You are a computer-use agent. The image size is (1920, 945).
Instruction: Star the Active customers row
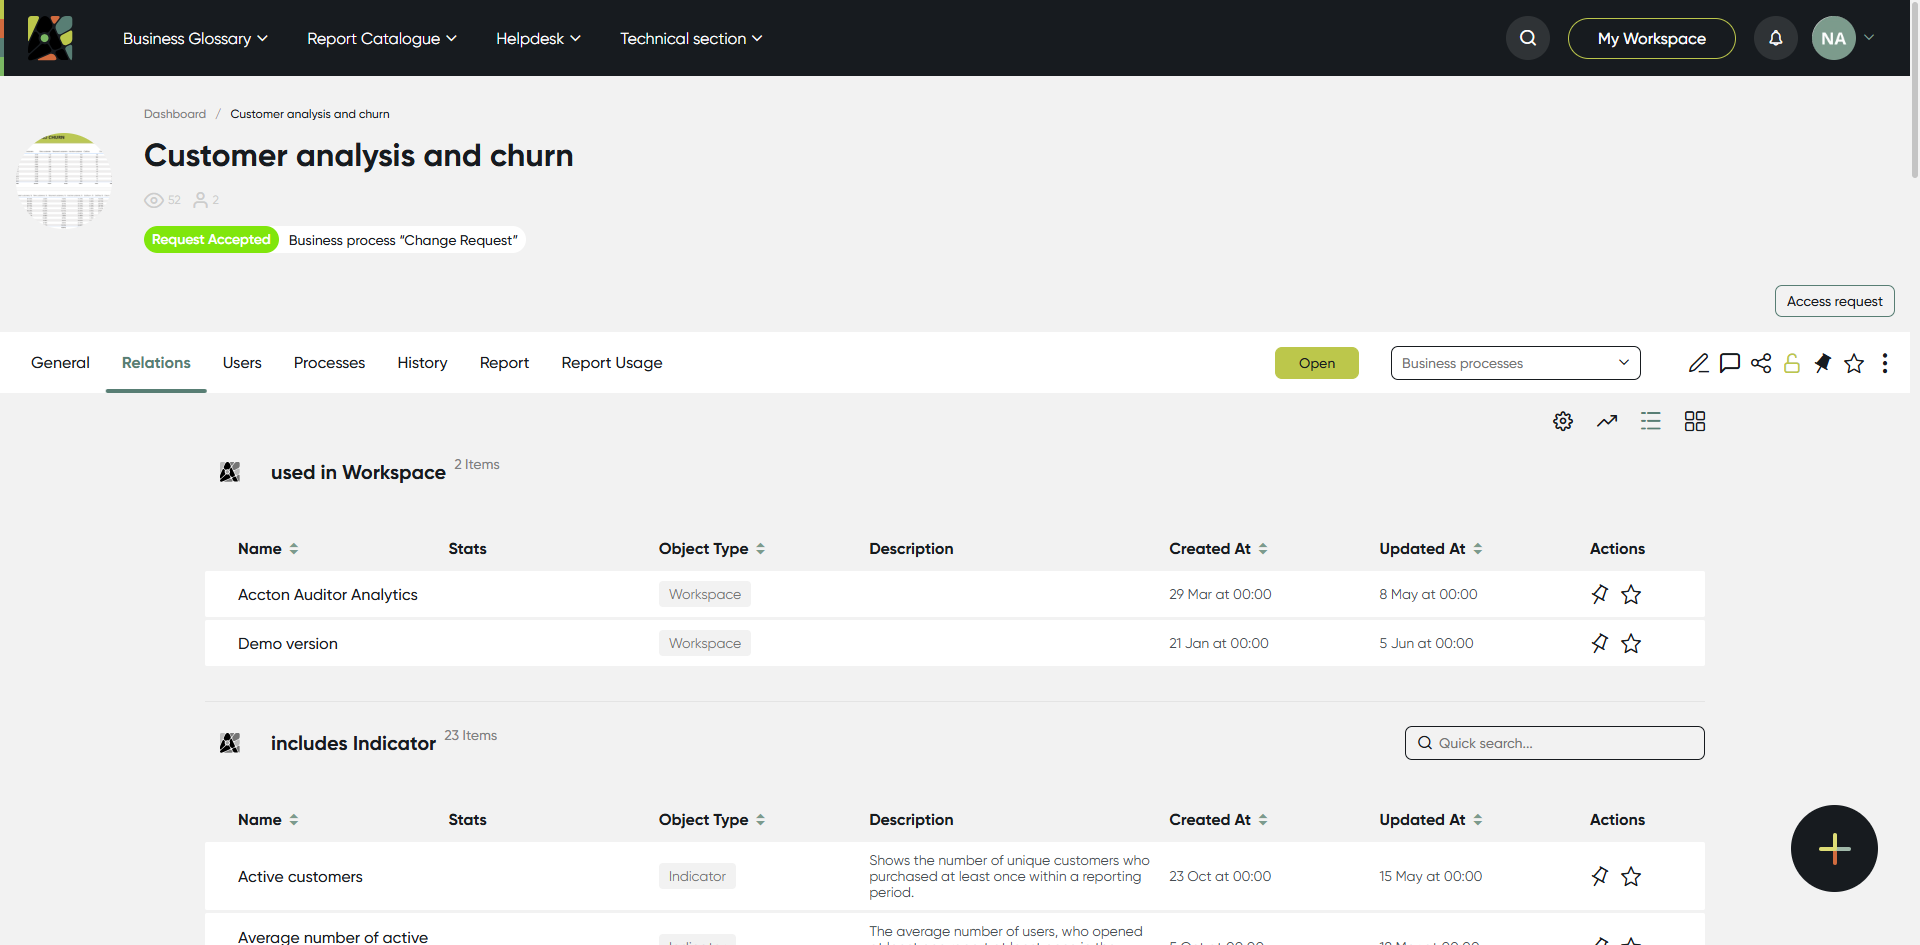coord(1631,876)
